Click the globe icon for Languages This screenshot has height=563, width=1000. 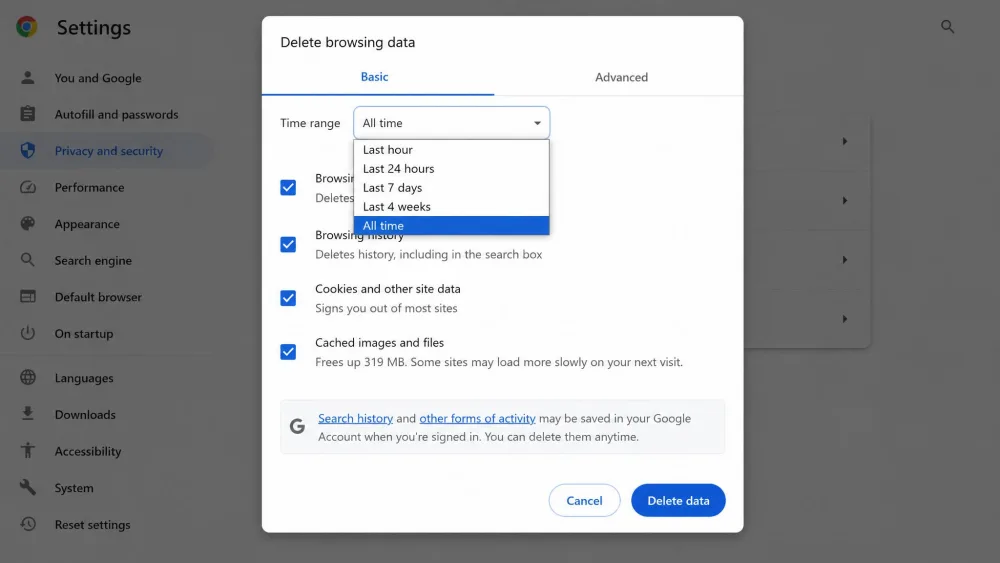pyautogui.click(x=27, y=377)
